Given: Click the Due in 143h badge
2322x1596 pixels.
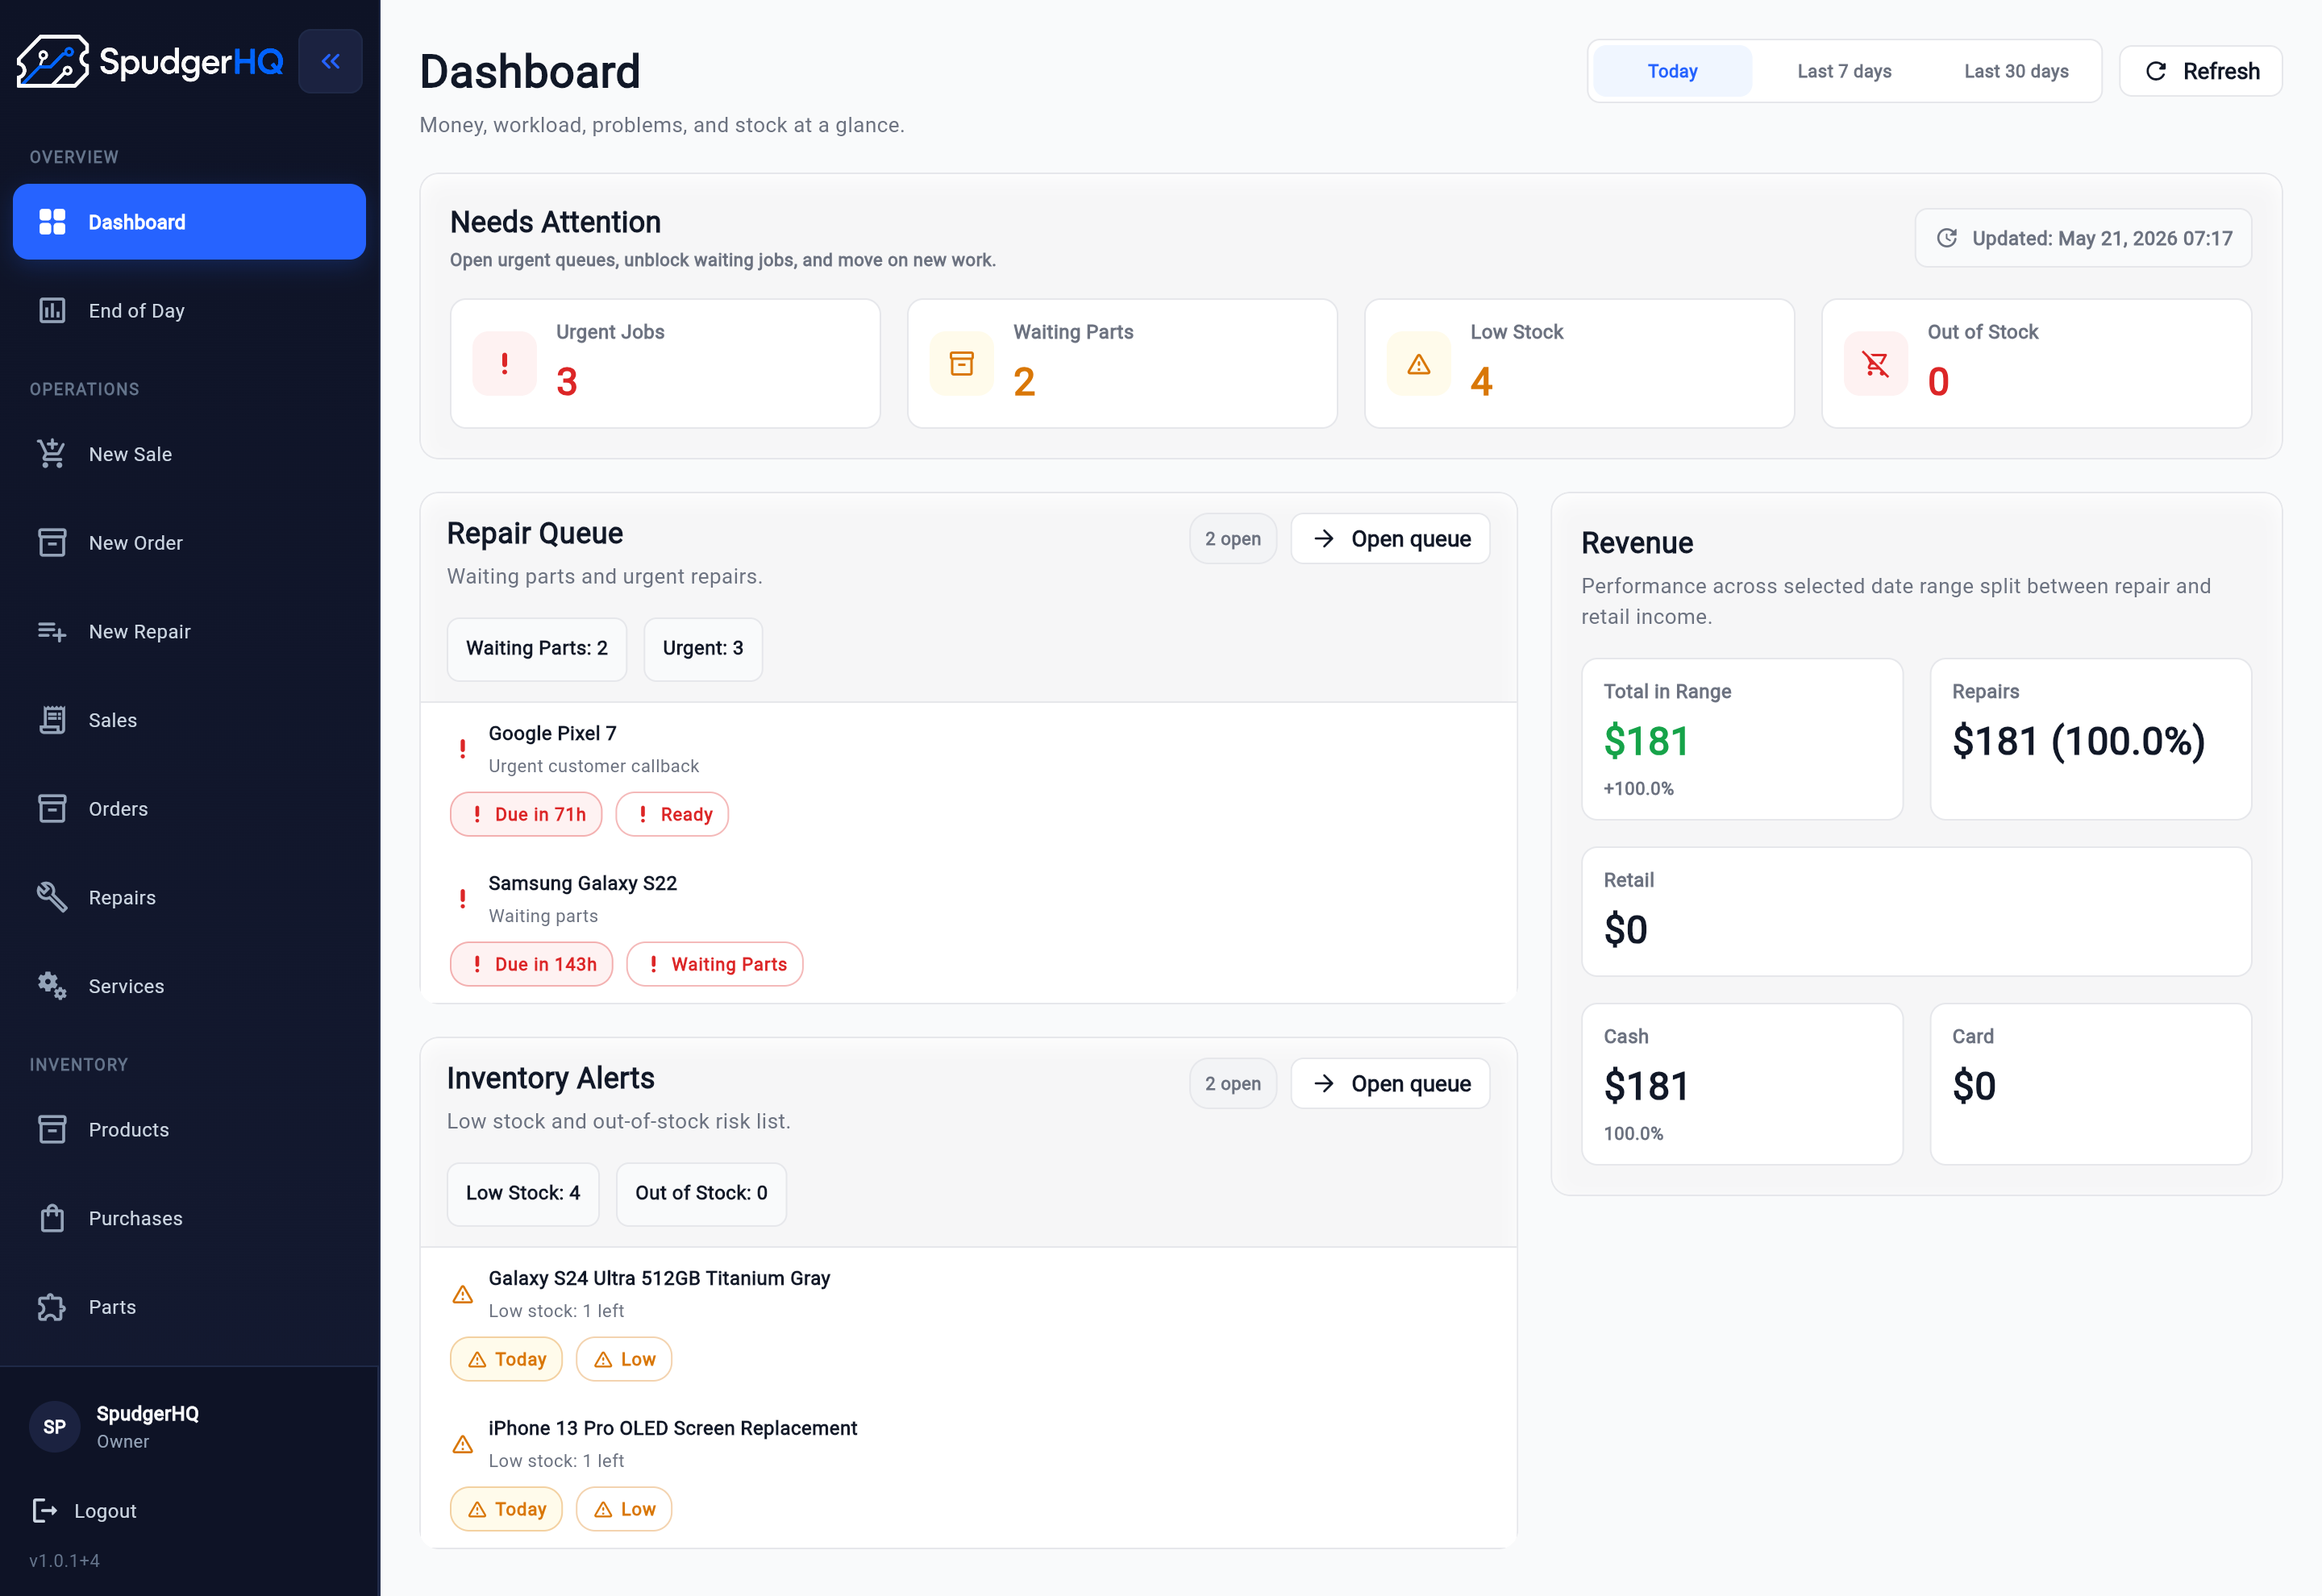Looking at the screenshot, I should [531, 965].
